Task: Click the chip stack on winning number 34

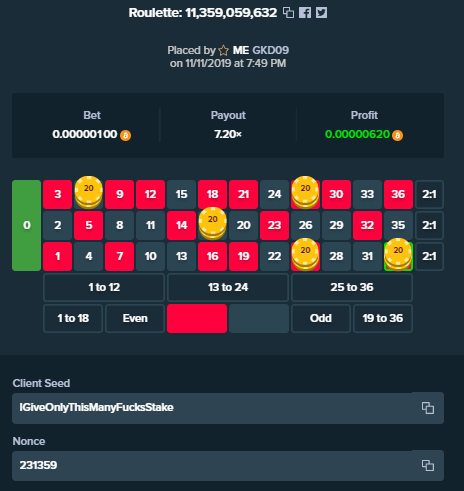Action: 398,255
